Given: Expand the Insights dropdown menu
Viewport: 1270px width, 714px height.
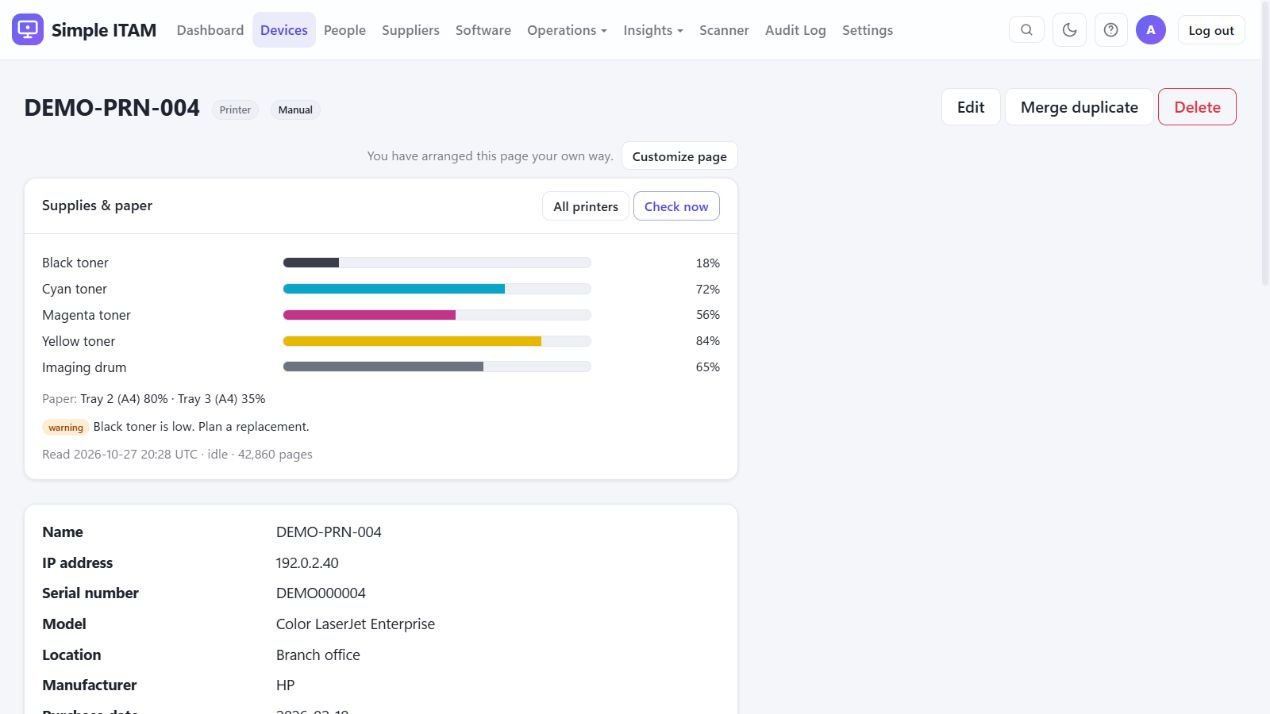Looking at the screenshot, I should click(653, 30).
